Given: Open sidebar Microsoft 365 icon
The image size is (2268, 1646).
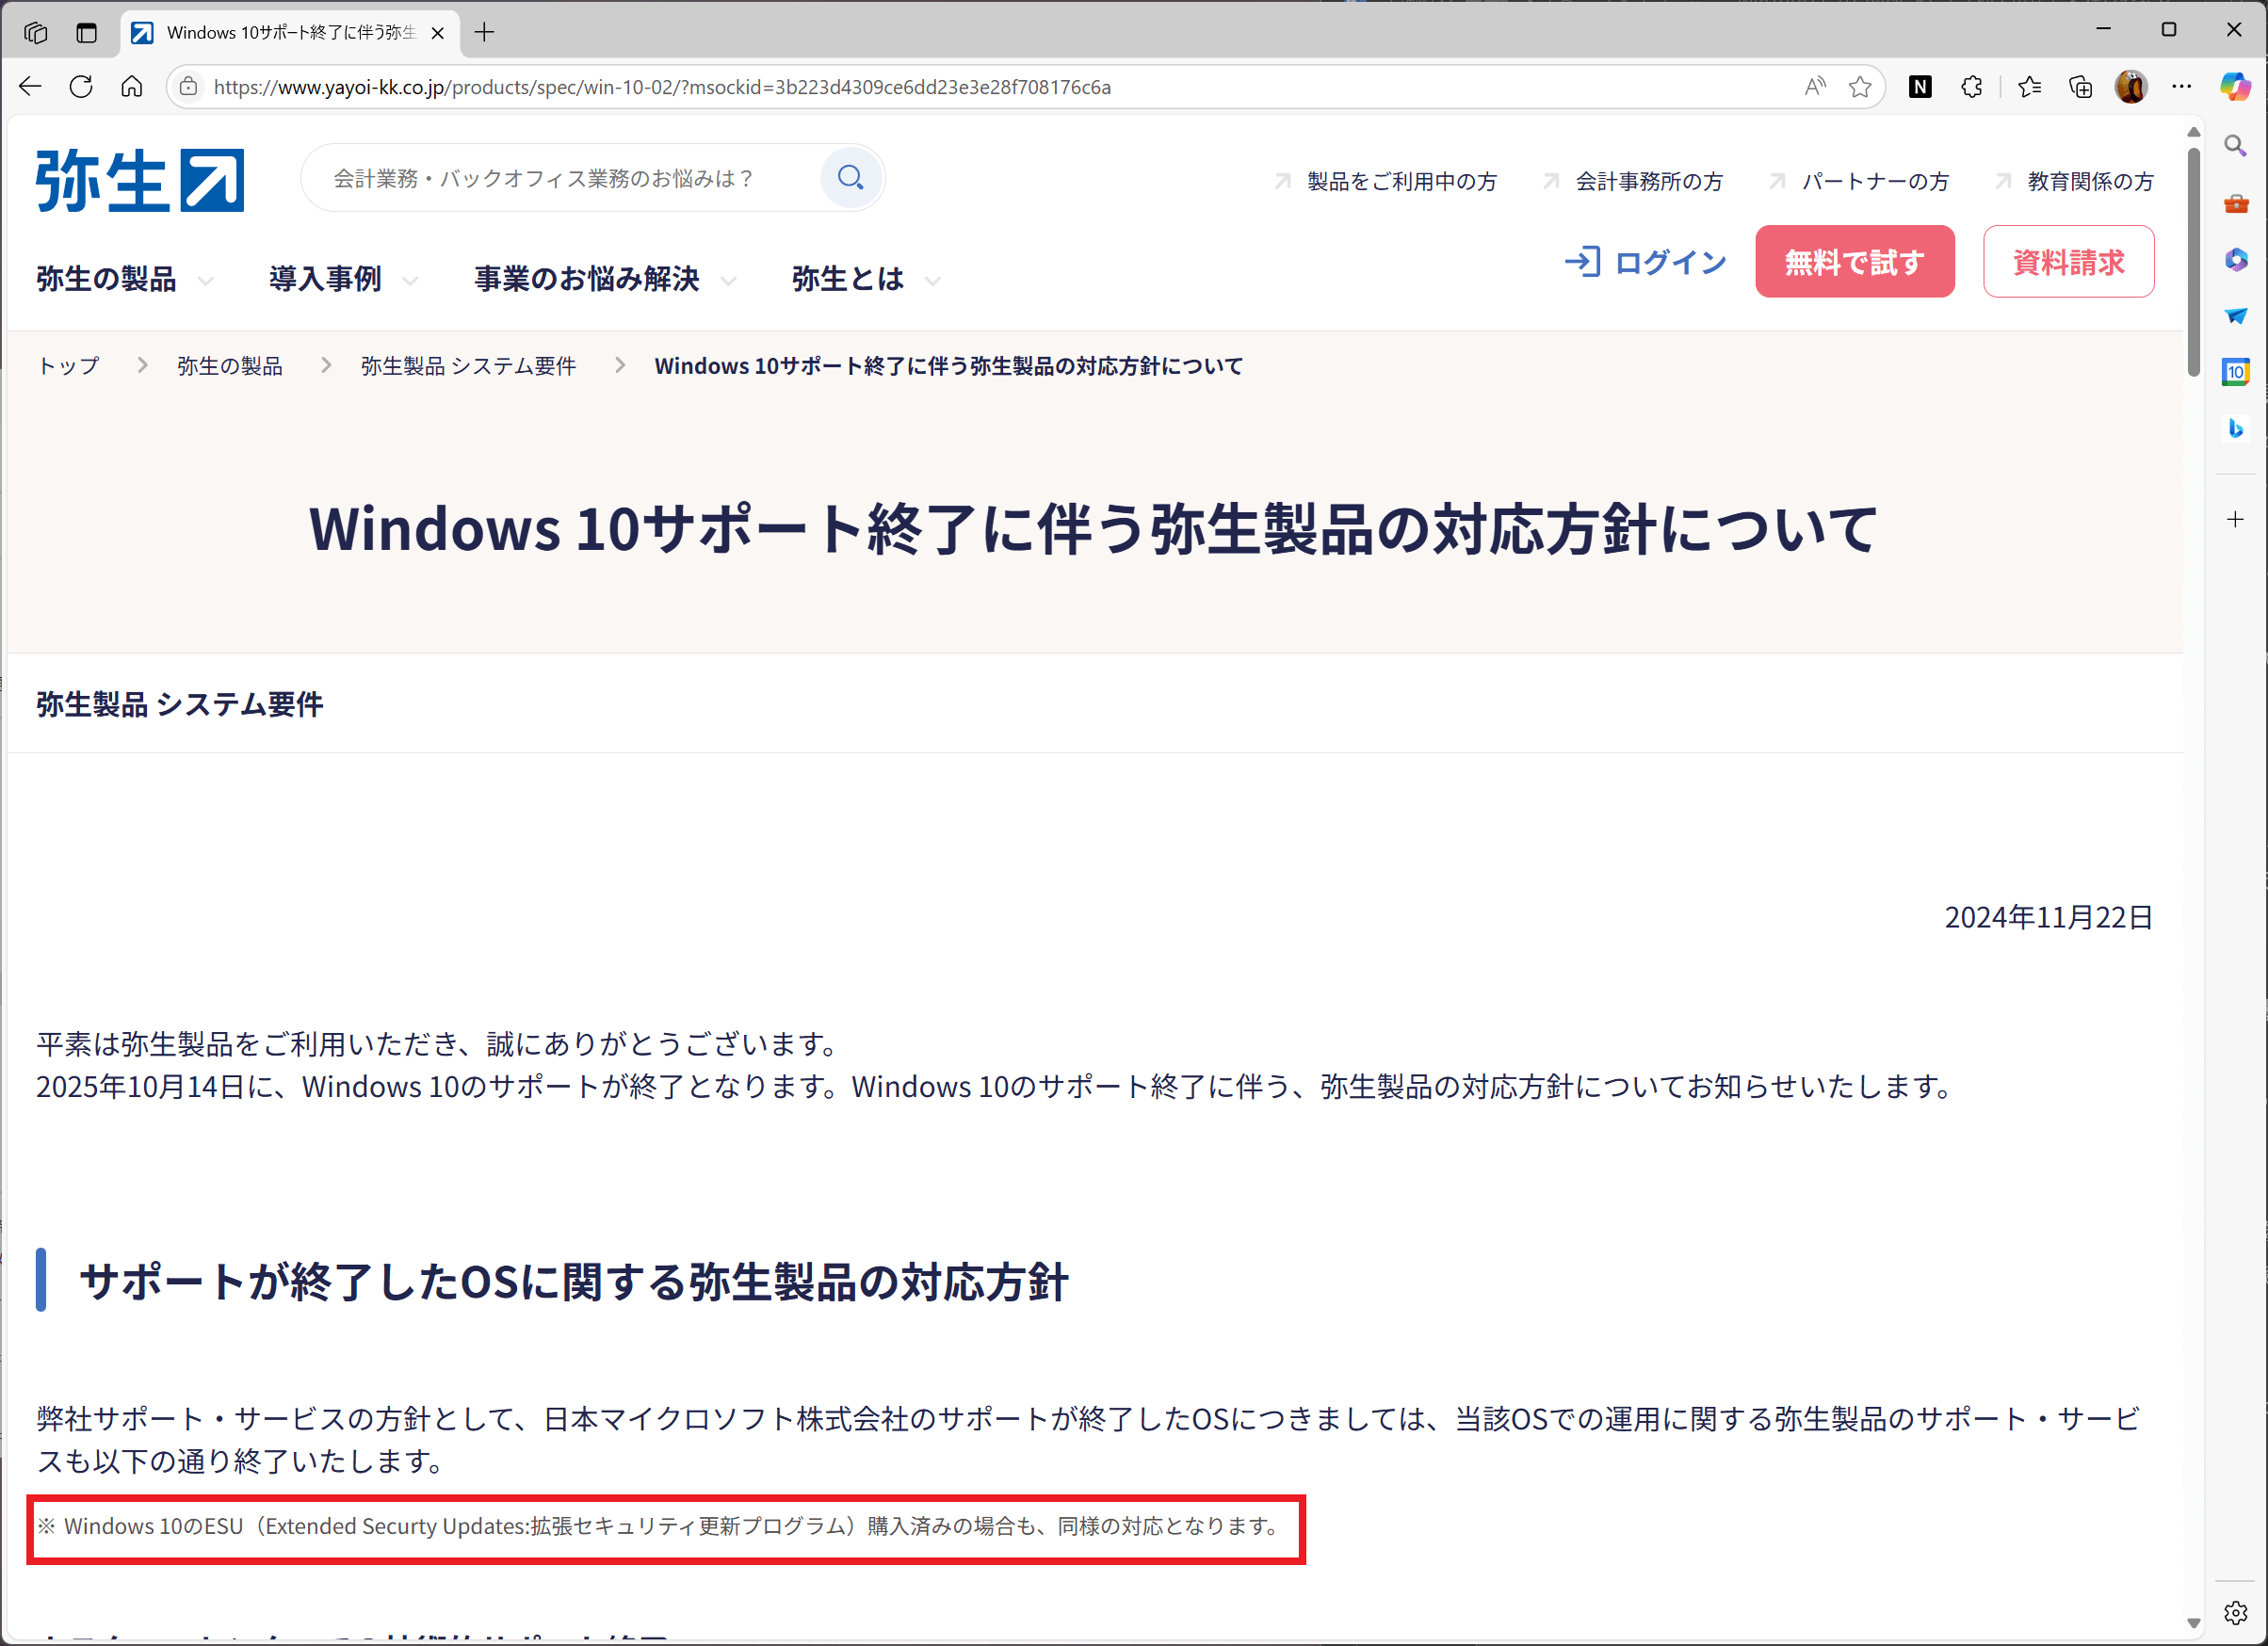Looking at the screenshot, I should [x=2235, y=260].
